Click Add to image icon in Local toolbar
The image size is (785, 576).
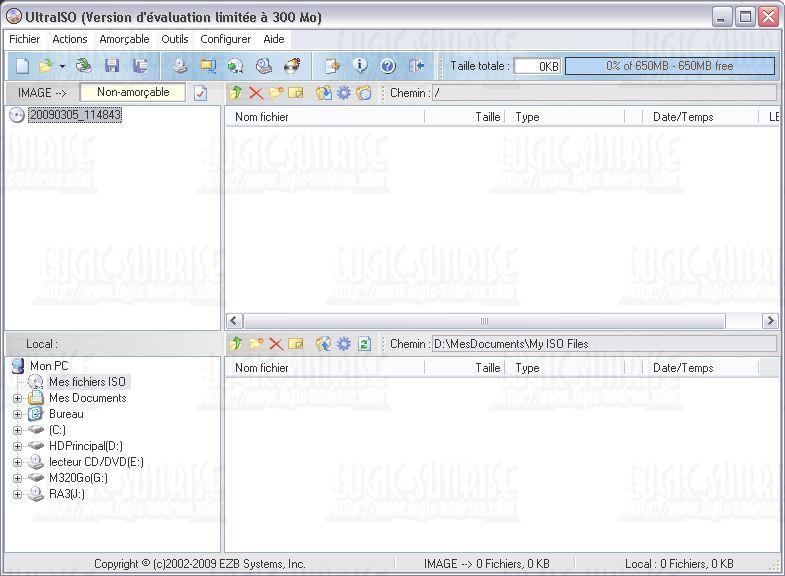pyautogui.click(x=324, y=344)
